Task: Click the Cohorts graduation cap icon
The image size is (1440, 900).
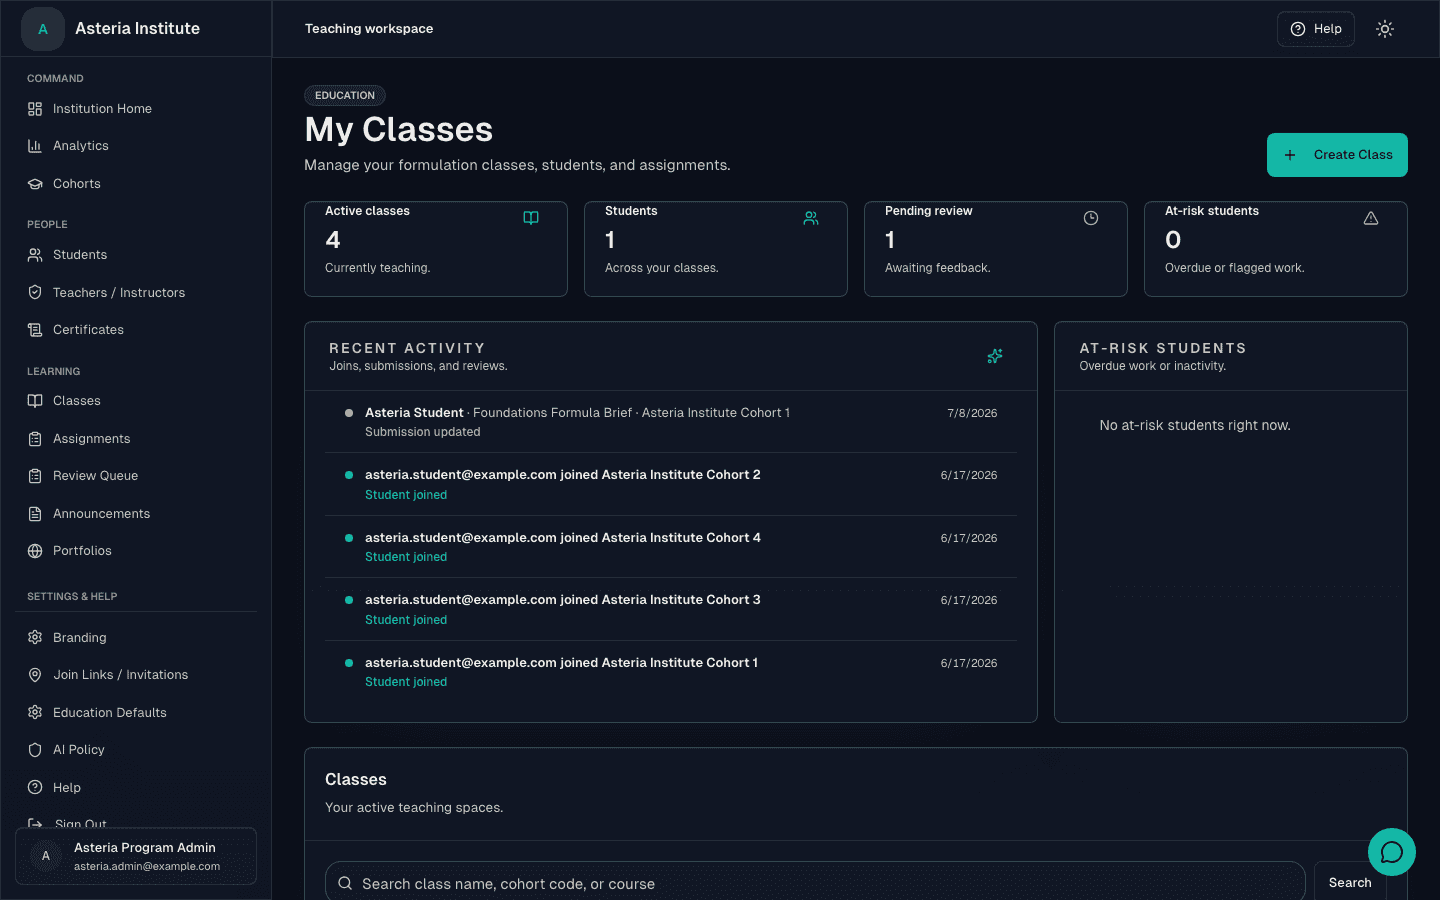Action: click(x=35, y=184)
